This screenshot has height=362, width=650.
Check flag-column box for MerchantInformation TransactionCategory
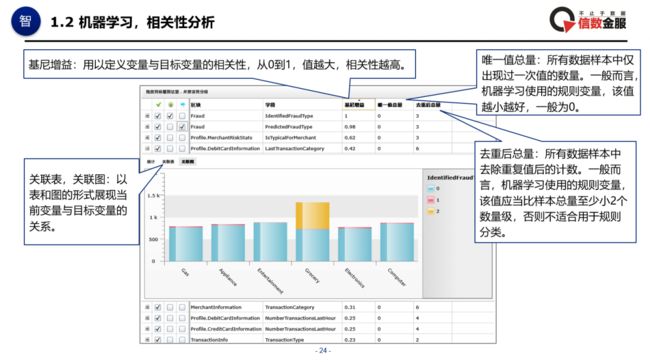click(182, 307)
